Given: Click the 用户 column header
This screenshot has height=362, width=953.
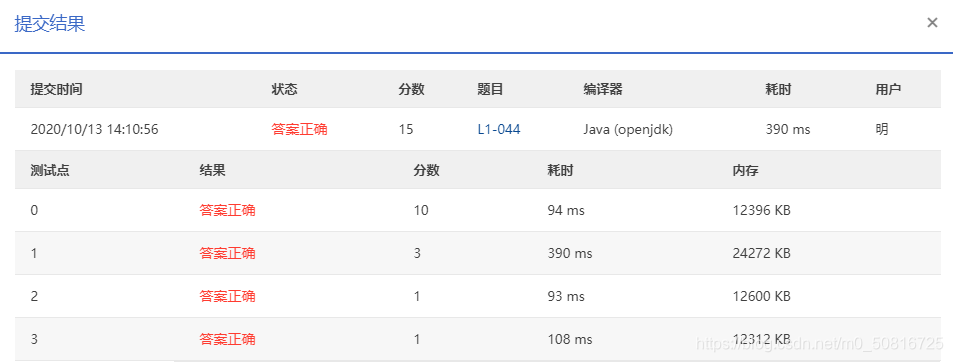Looking at the screenshot, I should pyautogui.click(x=888, y=89).
